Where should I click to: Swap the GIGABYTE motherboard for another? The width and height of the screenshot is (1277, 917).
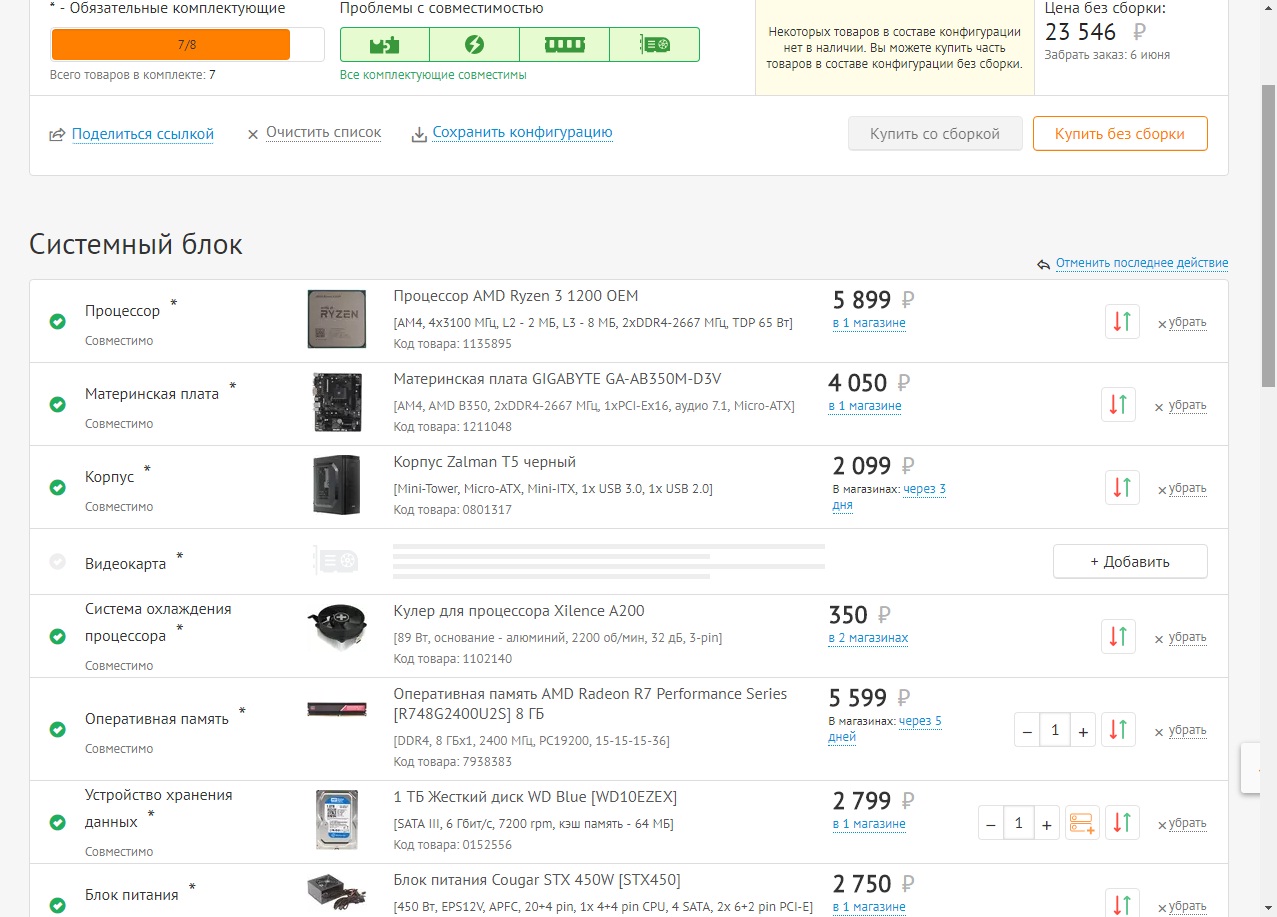[x=1119, y=405]
